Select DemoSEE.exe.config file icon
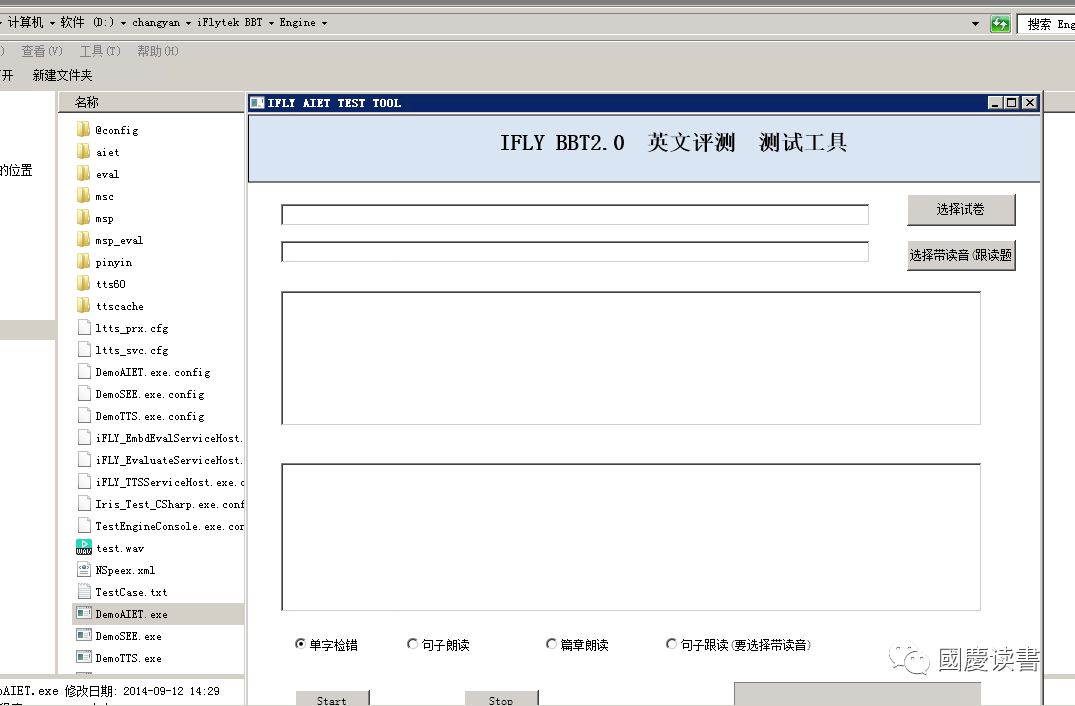The image size is (1075, 706). coord(84,393)
